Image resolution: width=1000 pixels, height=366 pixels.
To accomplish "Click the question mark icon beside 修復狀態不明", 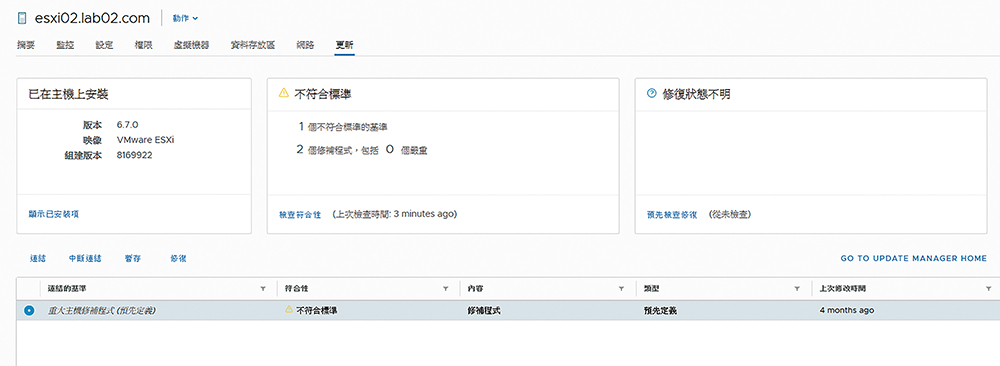I will 652,94.
